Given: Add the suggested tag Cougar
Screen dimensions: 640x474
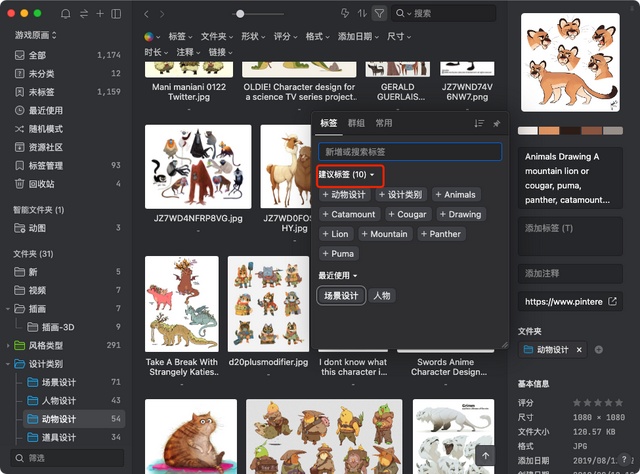Looking at the screenshot, I should 407,214.
